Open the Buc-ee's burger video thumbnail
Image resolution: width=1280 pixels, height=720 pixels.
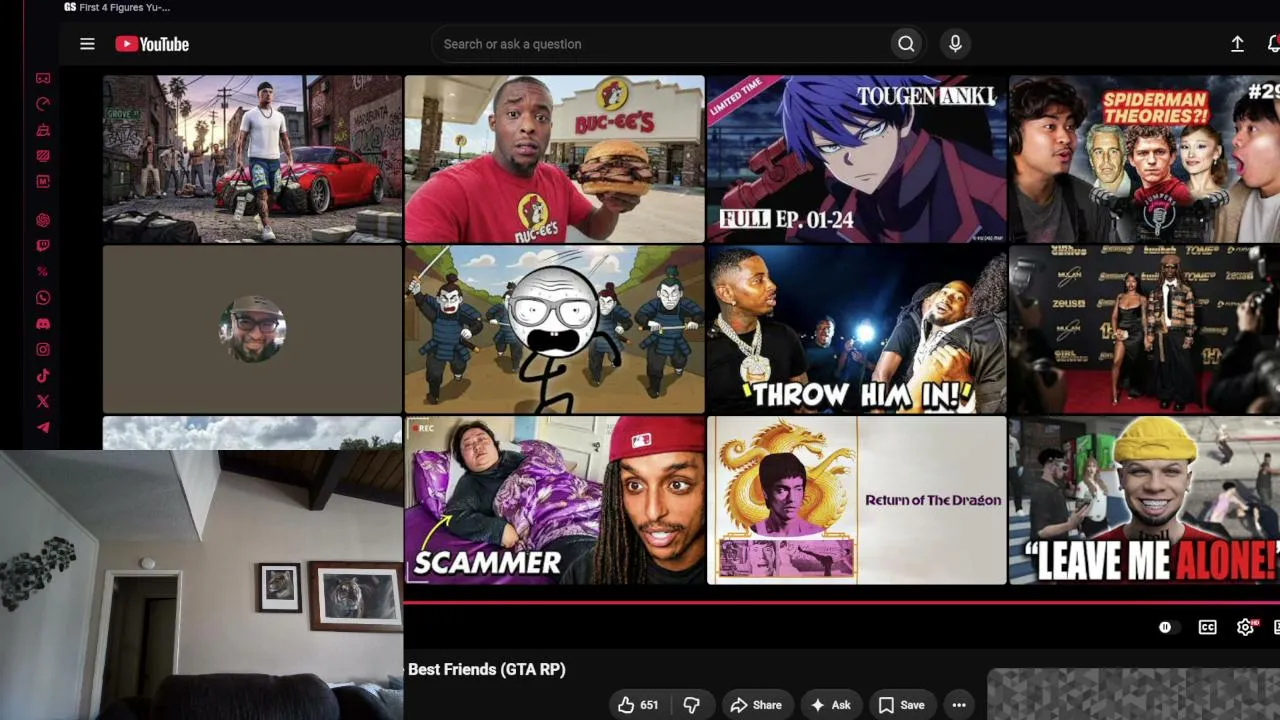(555, 159)
